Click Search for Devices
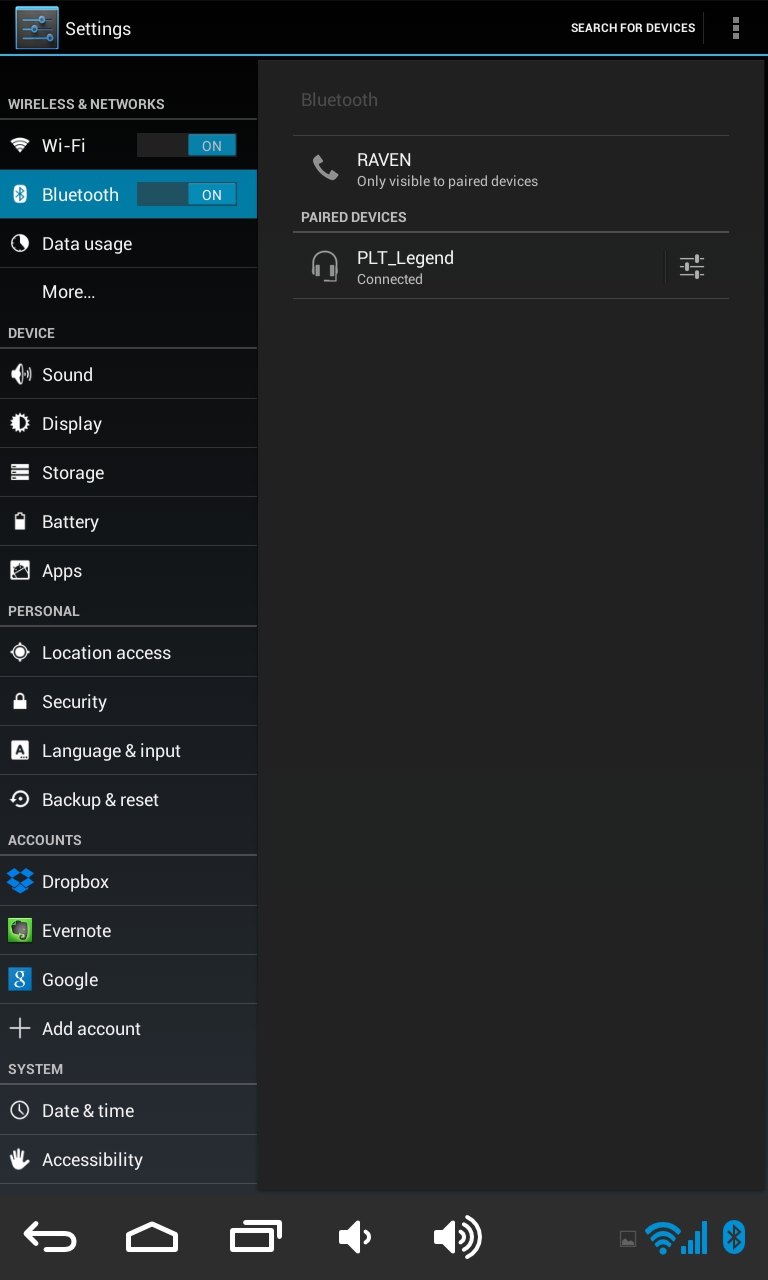Screen dimensions: 768x1280 pos(632,28)
